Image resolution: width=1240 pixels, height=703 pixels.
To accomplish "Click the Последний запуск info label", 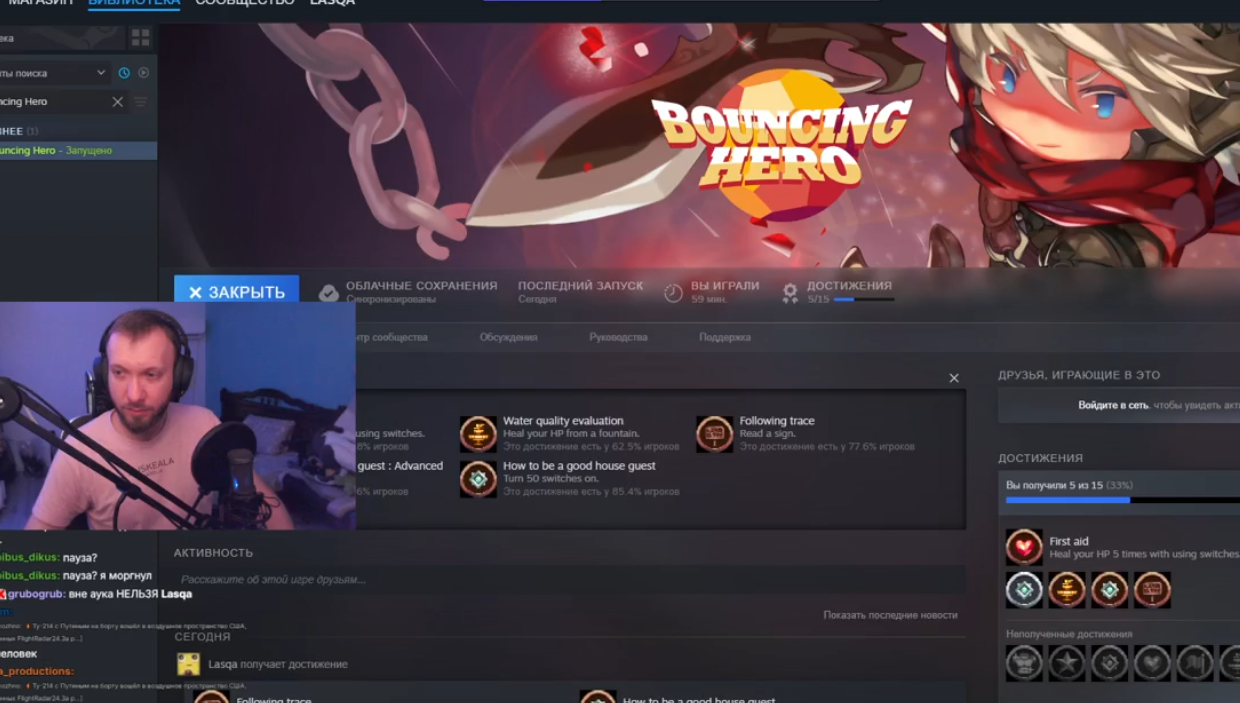I will point(581,286).
